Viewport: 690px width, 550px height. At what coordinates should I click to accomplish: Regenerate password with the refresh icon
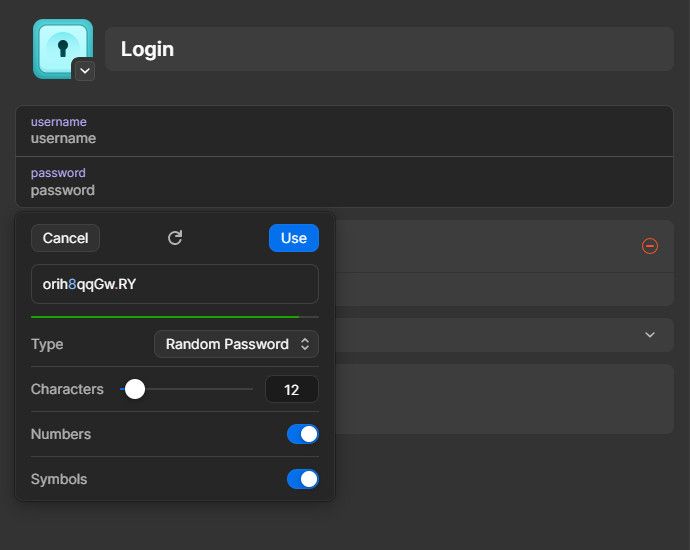coord(175,238)
